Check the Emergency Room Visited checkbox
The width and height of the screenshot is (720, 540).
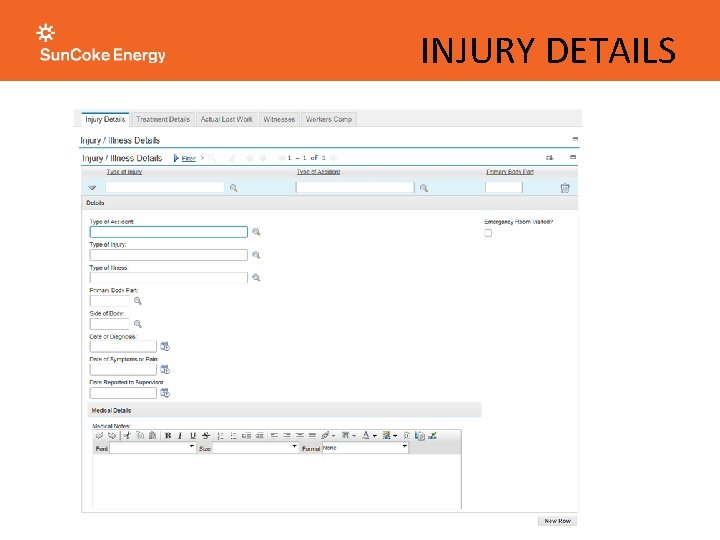[488, 233]
